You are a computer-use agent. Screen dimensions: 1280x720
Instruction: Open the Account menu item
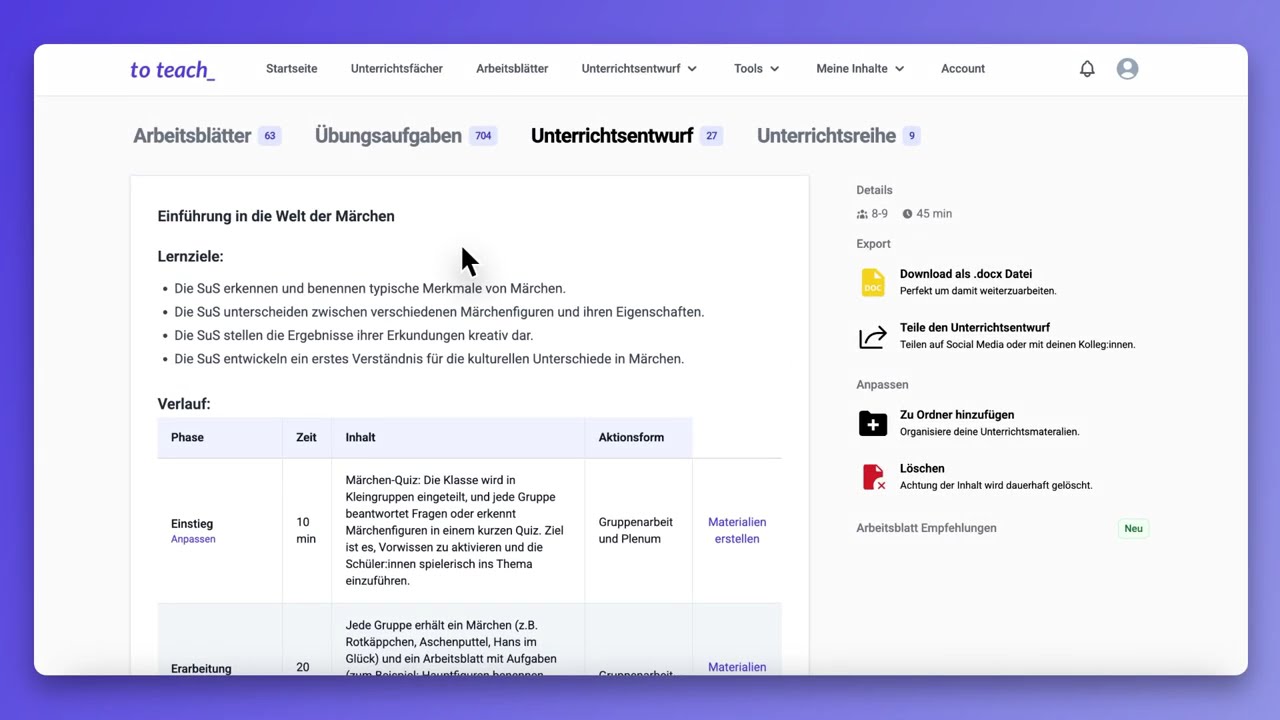point(963,69)
